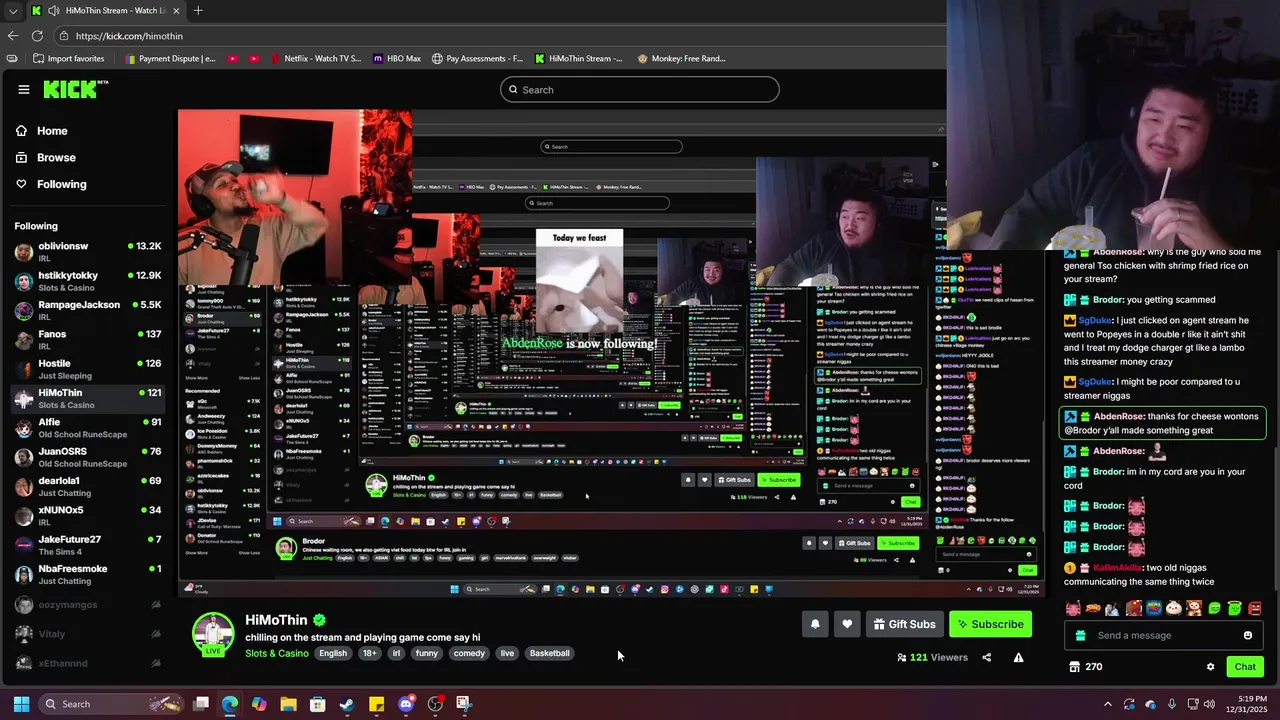The image size is (1280, 720).
Task: Open Microsoft Edge in the taskbar
Action: coord(230,704)
